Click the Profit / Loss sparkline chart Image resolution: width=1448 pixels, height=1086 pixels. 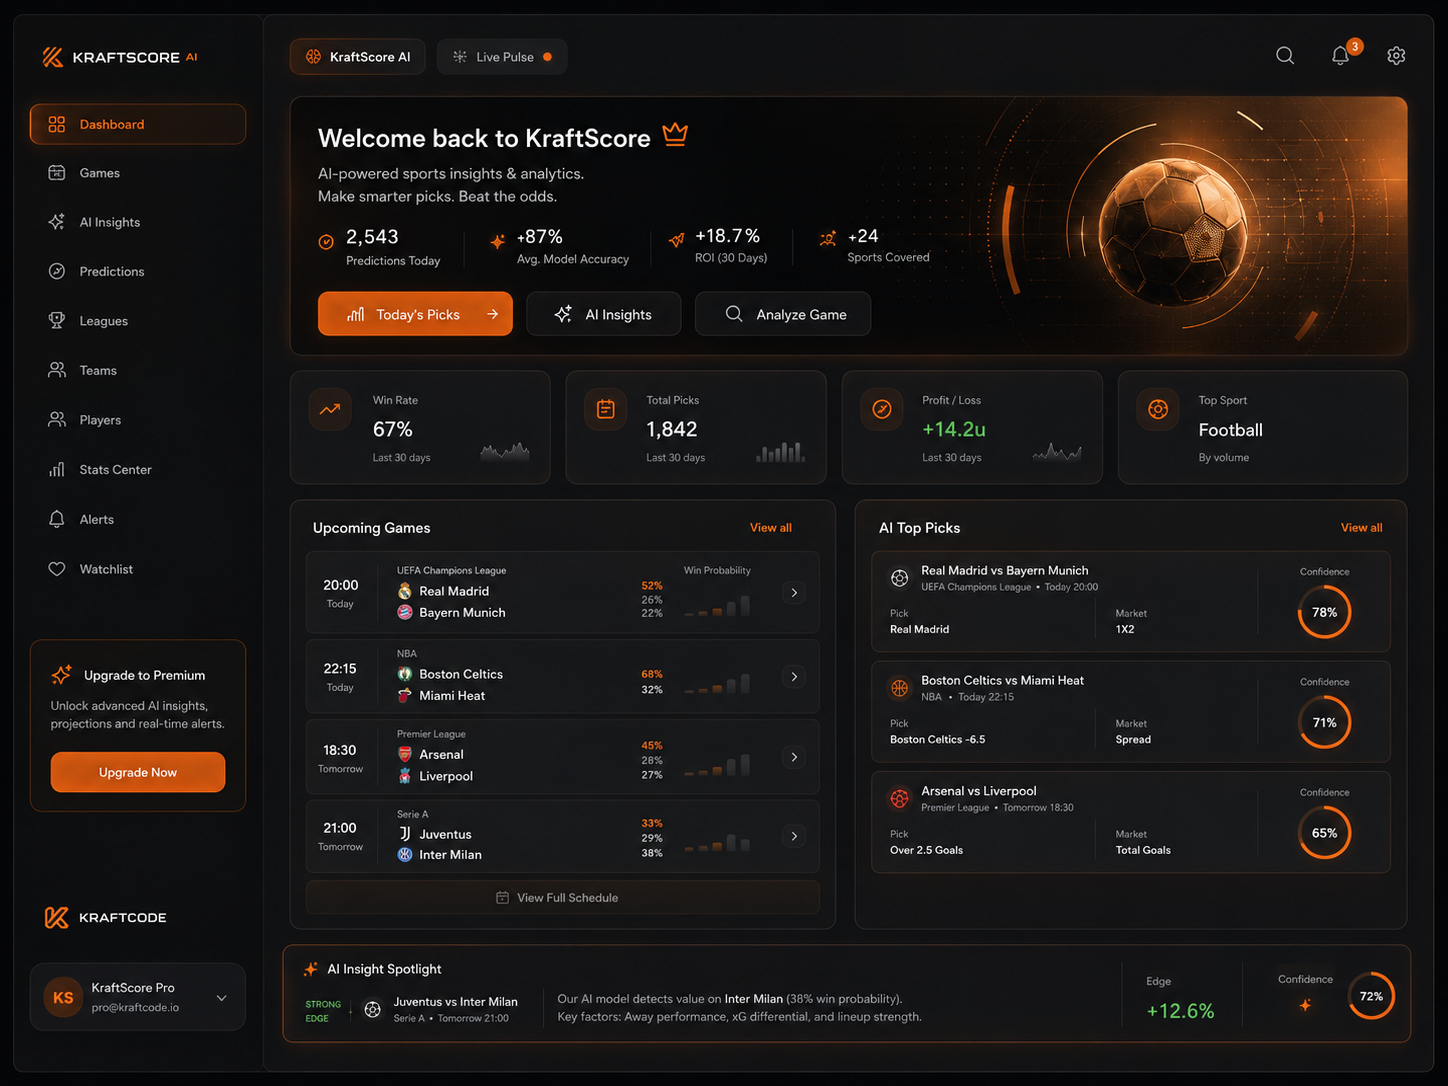pyautogui.click(x=1057, y=451)
